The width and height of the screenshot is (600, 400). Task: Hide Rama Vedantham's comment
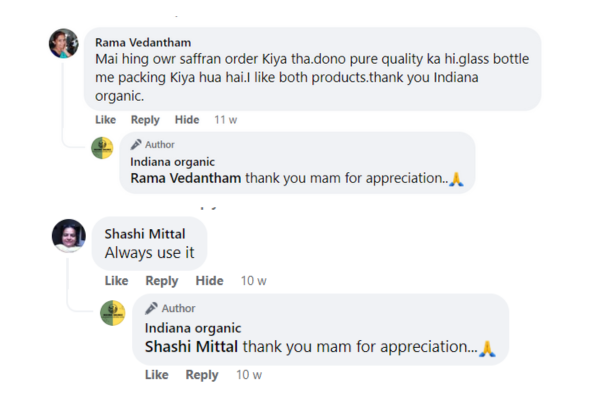187,120
